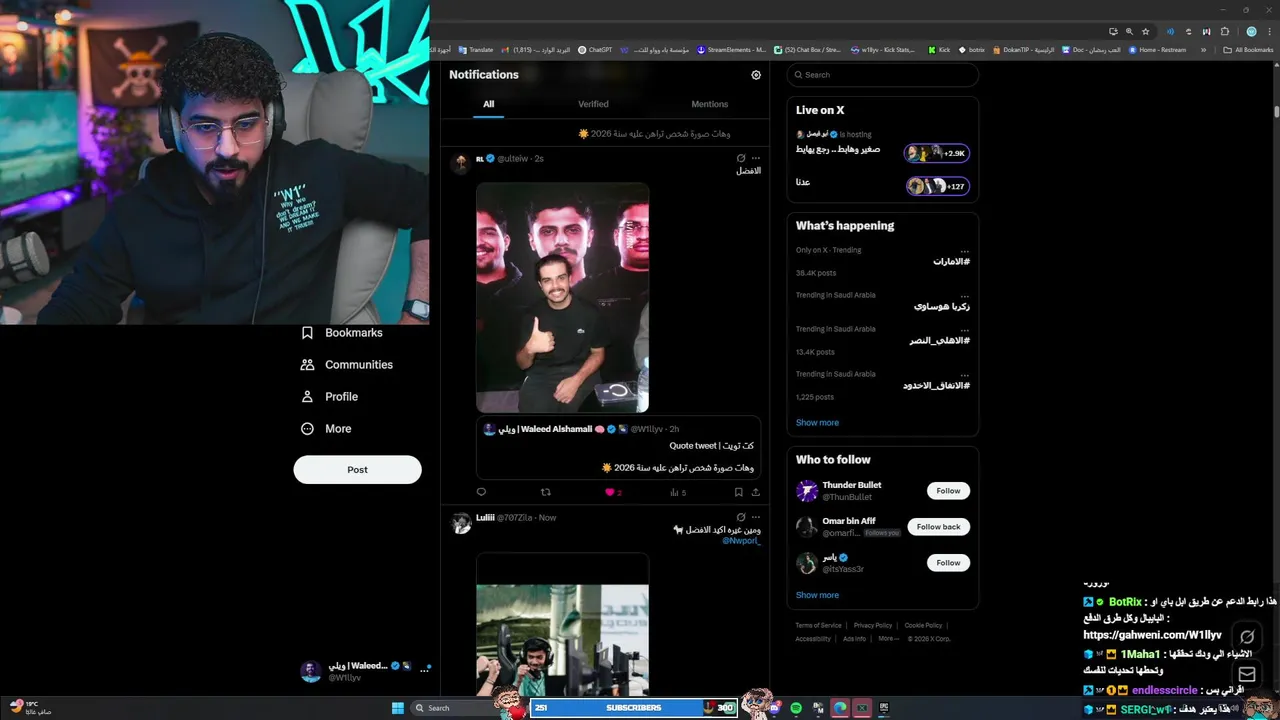Open Grok floating button at bottom right
This screenshot has width=1280, height=720.
(1247, 637)
